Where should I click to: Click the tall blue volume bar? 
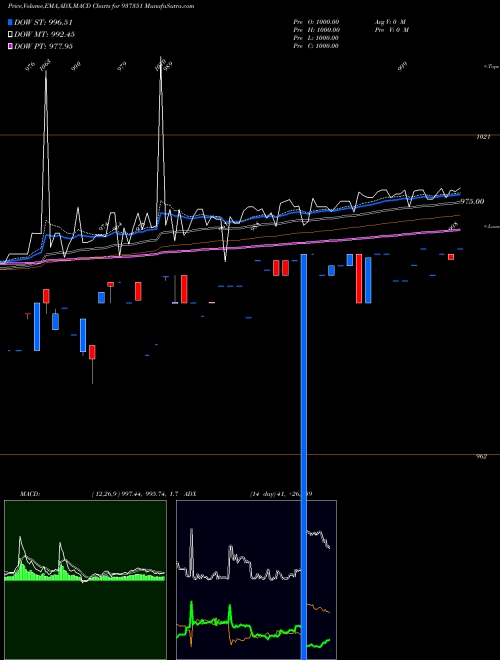point(303,457)
